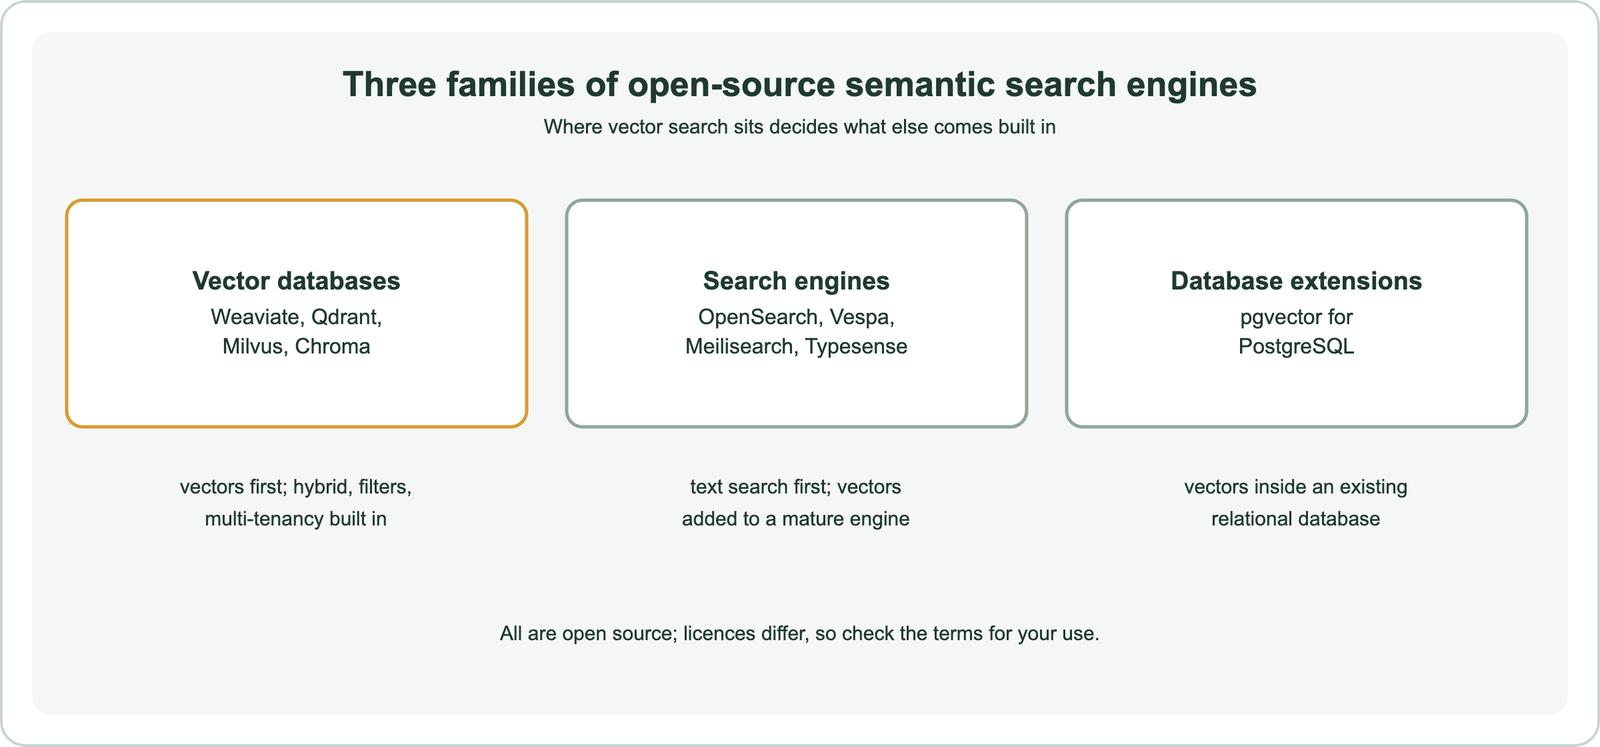Click the text 'OpenSearch, Vespa, Meilisearch, Typesense'

(x=796, y=332)
